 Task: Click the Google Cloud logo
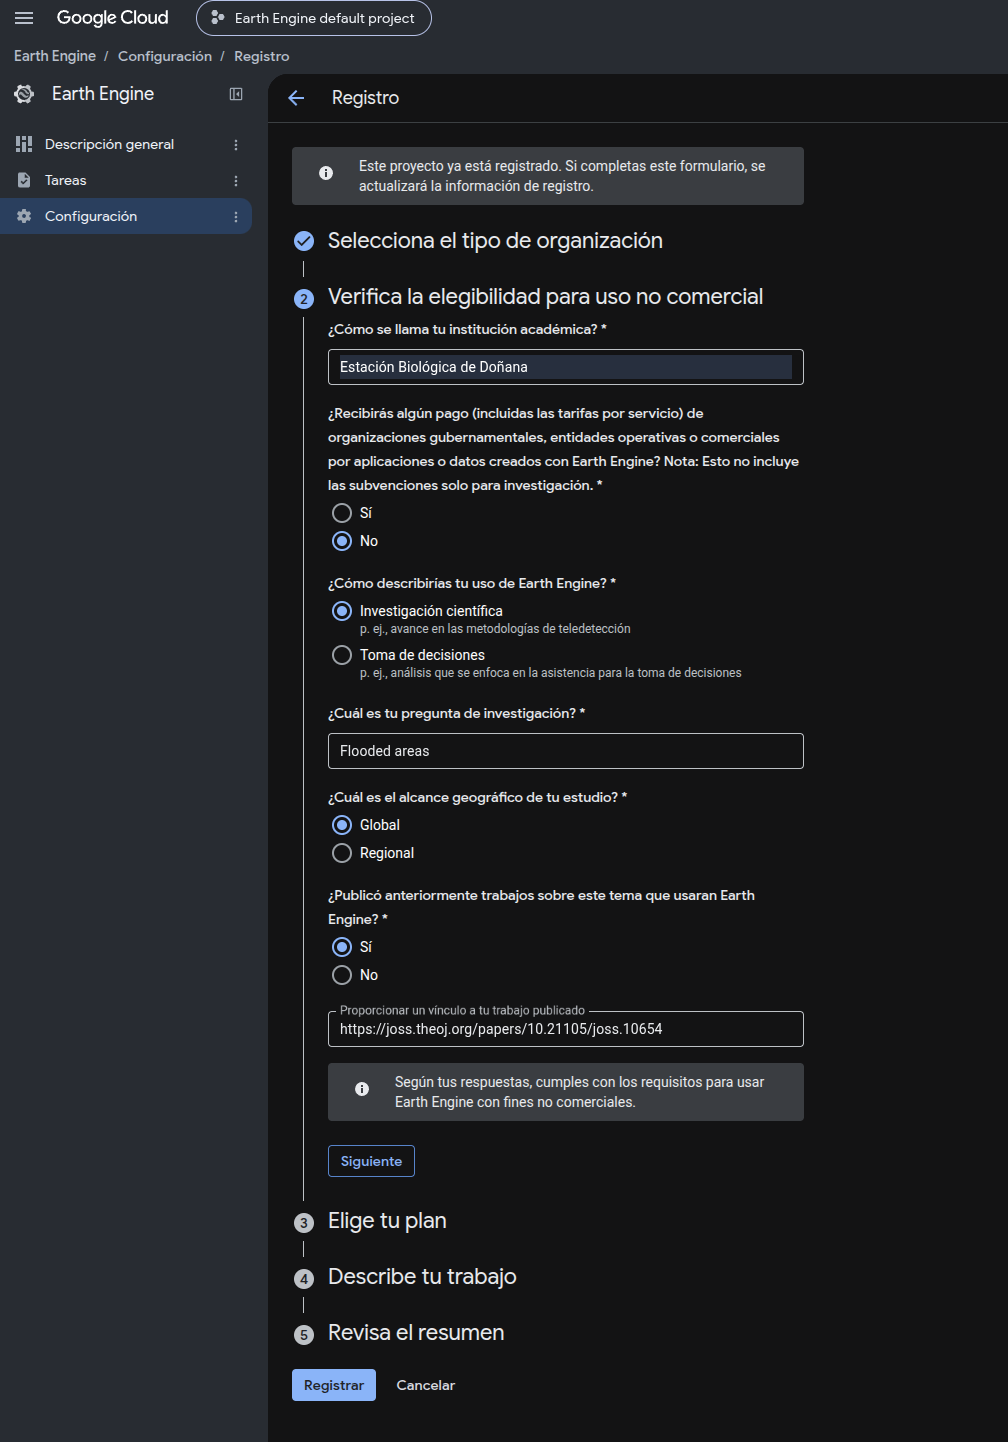tap(112, 18)
